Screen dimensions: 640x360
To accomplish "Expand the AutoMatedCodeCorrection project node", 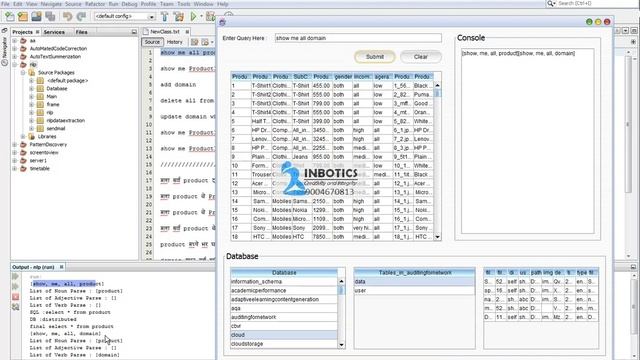I will click(x=15, y=49).
